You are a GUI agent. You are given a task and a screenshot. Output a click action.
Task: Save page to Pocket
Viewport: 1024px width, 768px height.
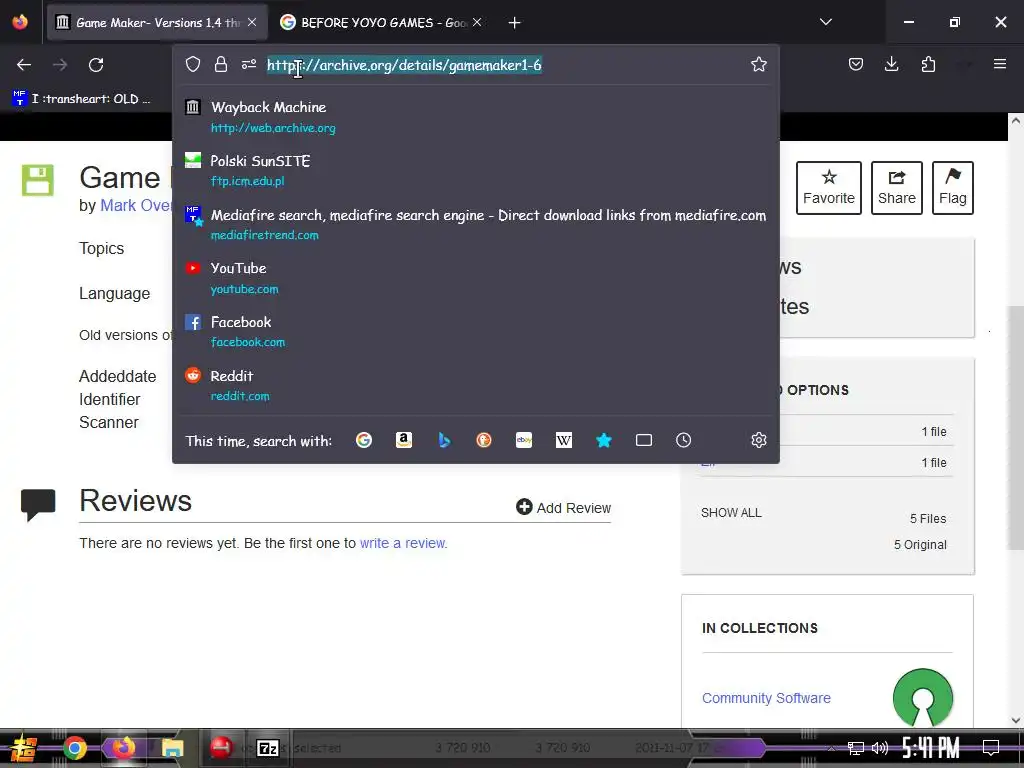tap(856, 64)
